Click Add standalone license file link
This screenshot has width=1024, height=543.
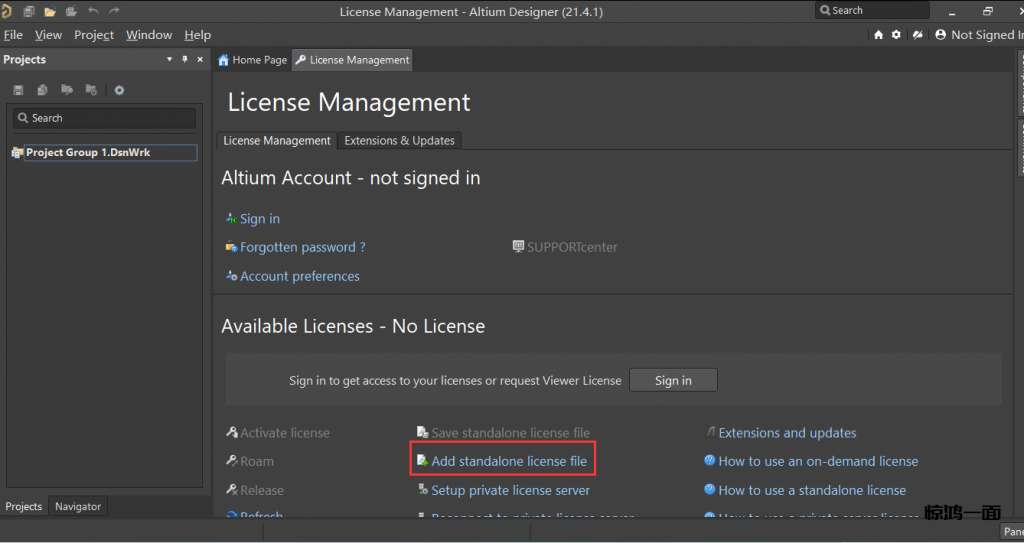(x=508, y=461)
